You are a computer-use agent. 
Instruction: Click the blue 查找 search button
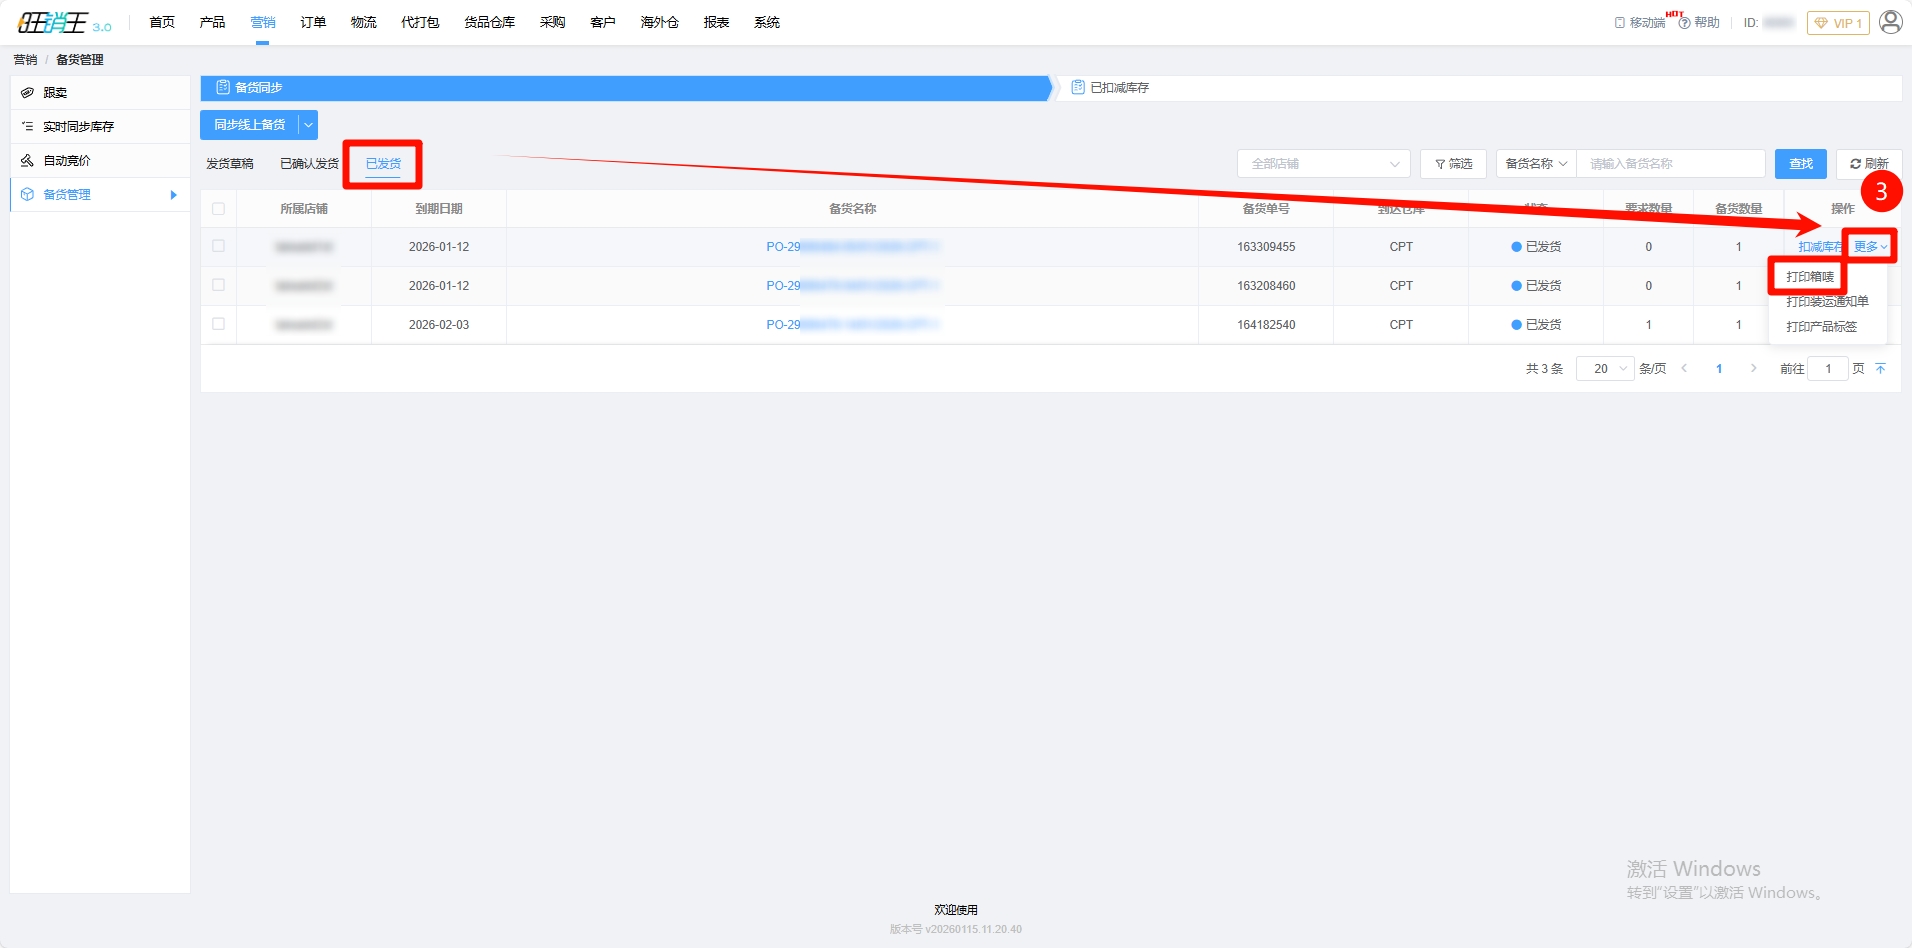[x=1800, y=164]
